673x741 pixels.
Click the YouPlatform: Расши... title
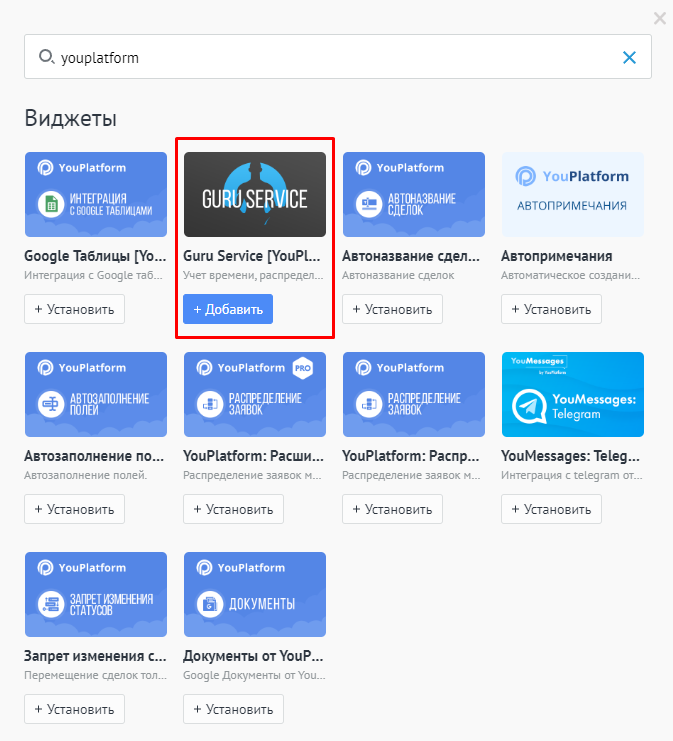tap(253, 456)
